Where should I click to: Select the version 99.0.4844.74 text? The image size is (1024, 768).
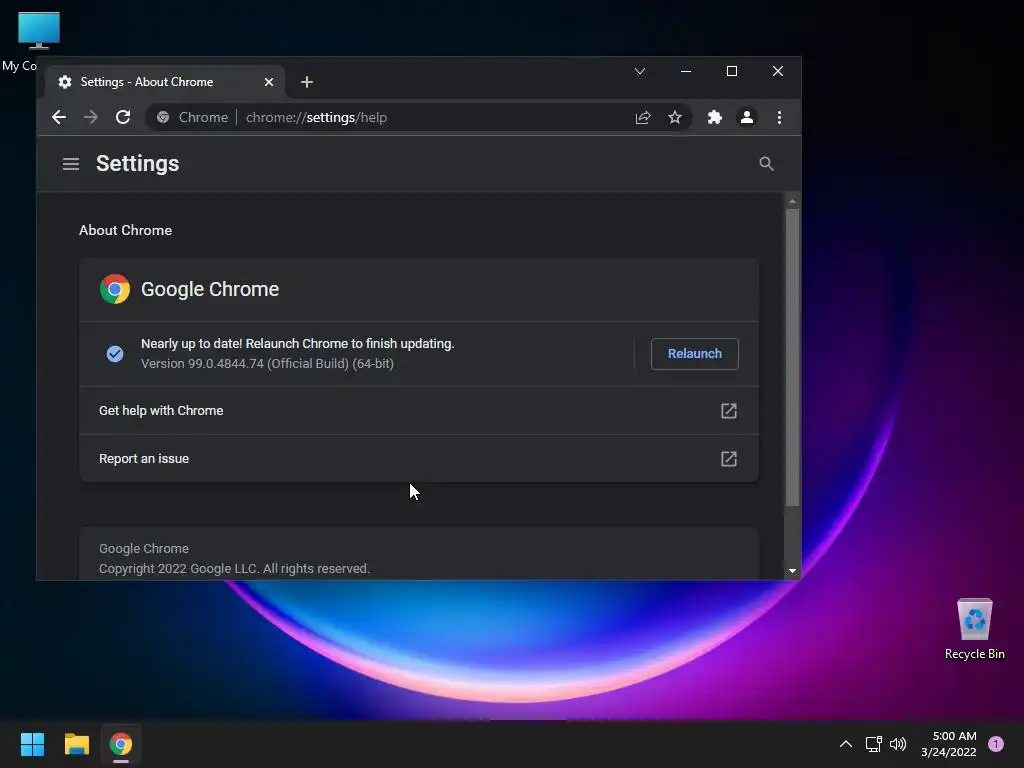click(267, 364)
